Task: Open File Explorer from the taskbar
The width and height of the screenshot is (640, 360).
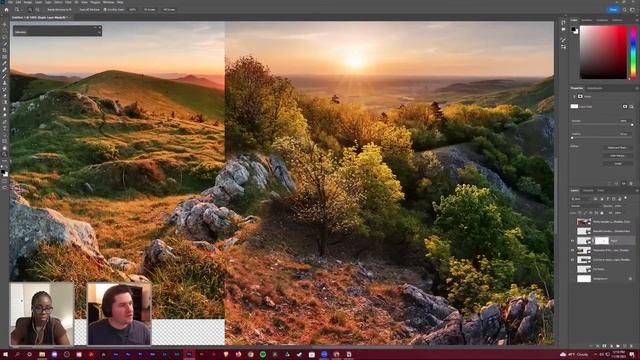Action: (42, 354)
